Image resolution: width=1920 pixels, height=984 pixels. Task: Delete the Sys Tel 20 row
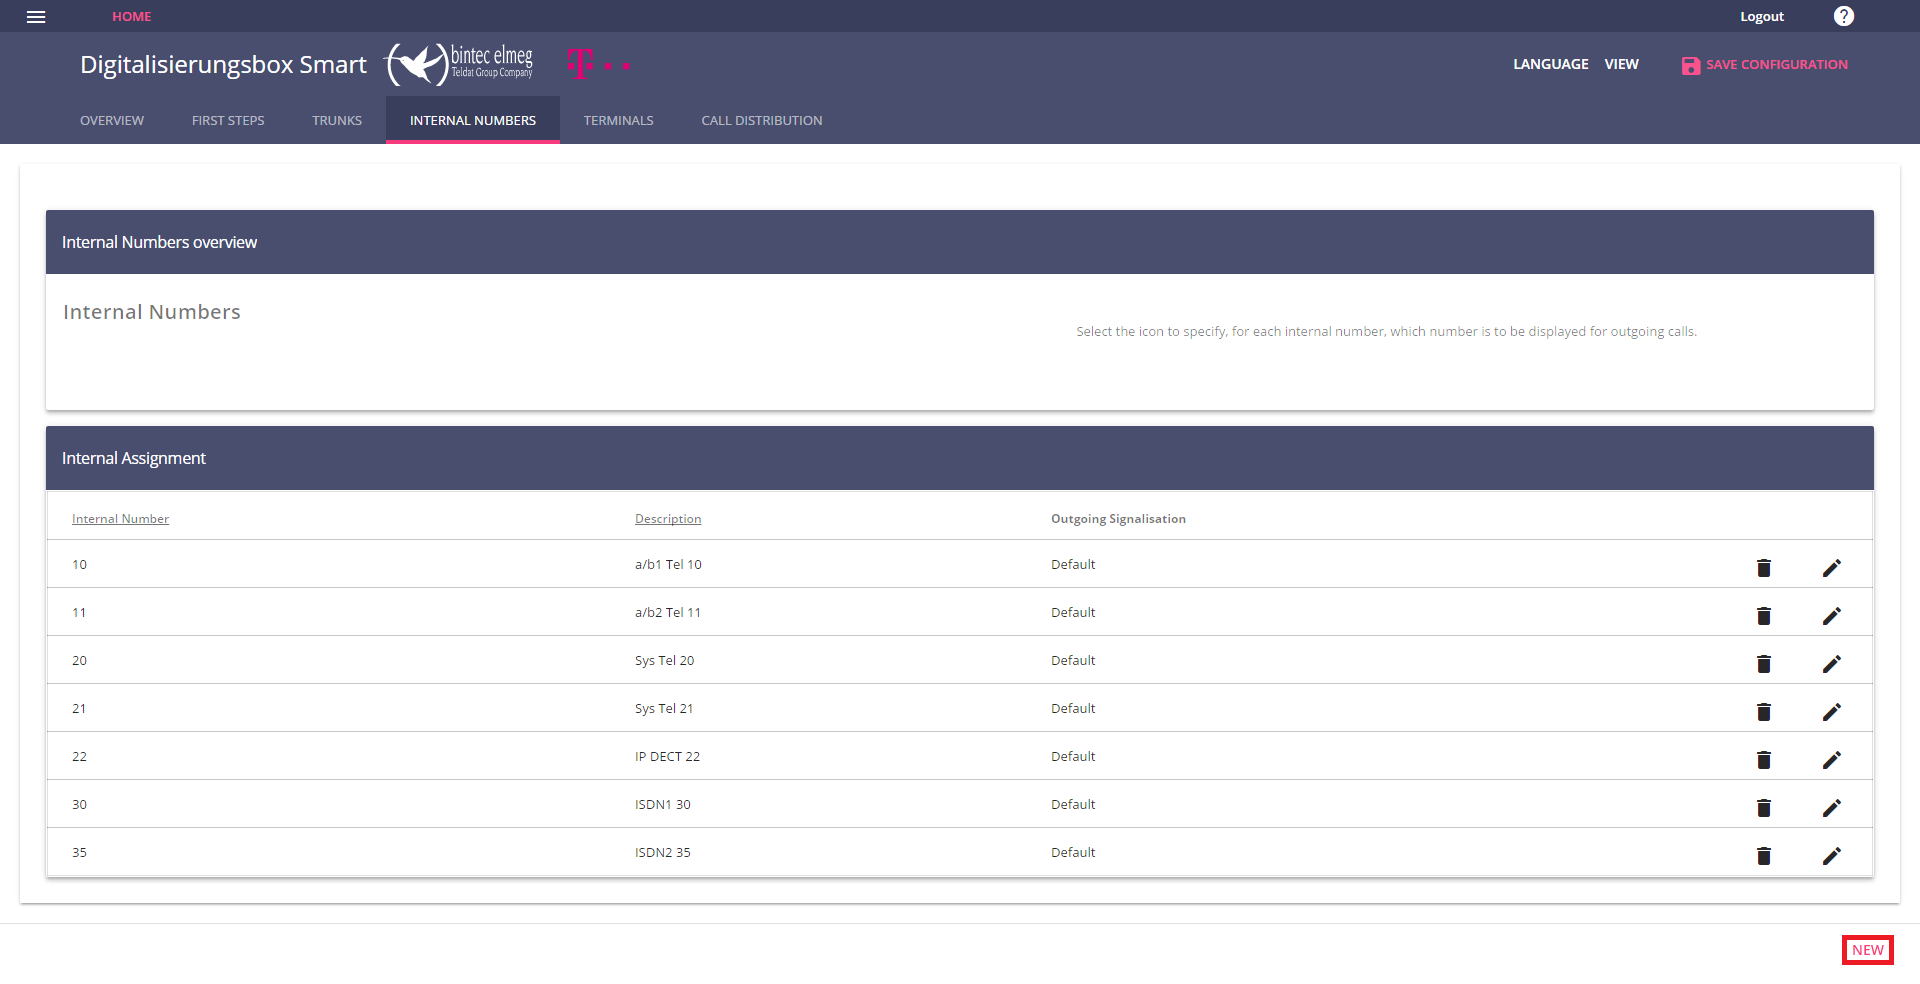coord(1763,664)
